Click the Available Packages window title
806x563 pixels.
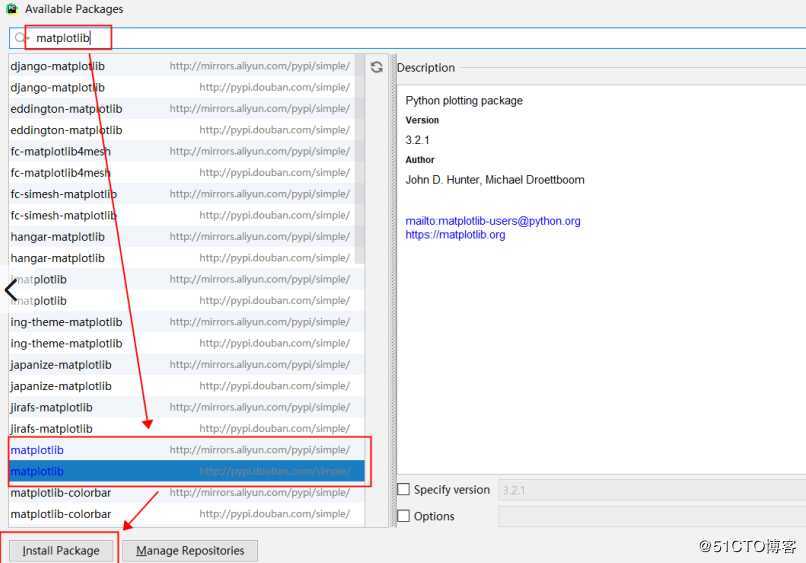[74, 9]
